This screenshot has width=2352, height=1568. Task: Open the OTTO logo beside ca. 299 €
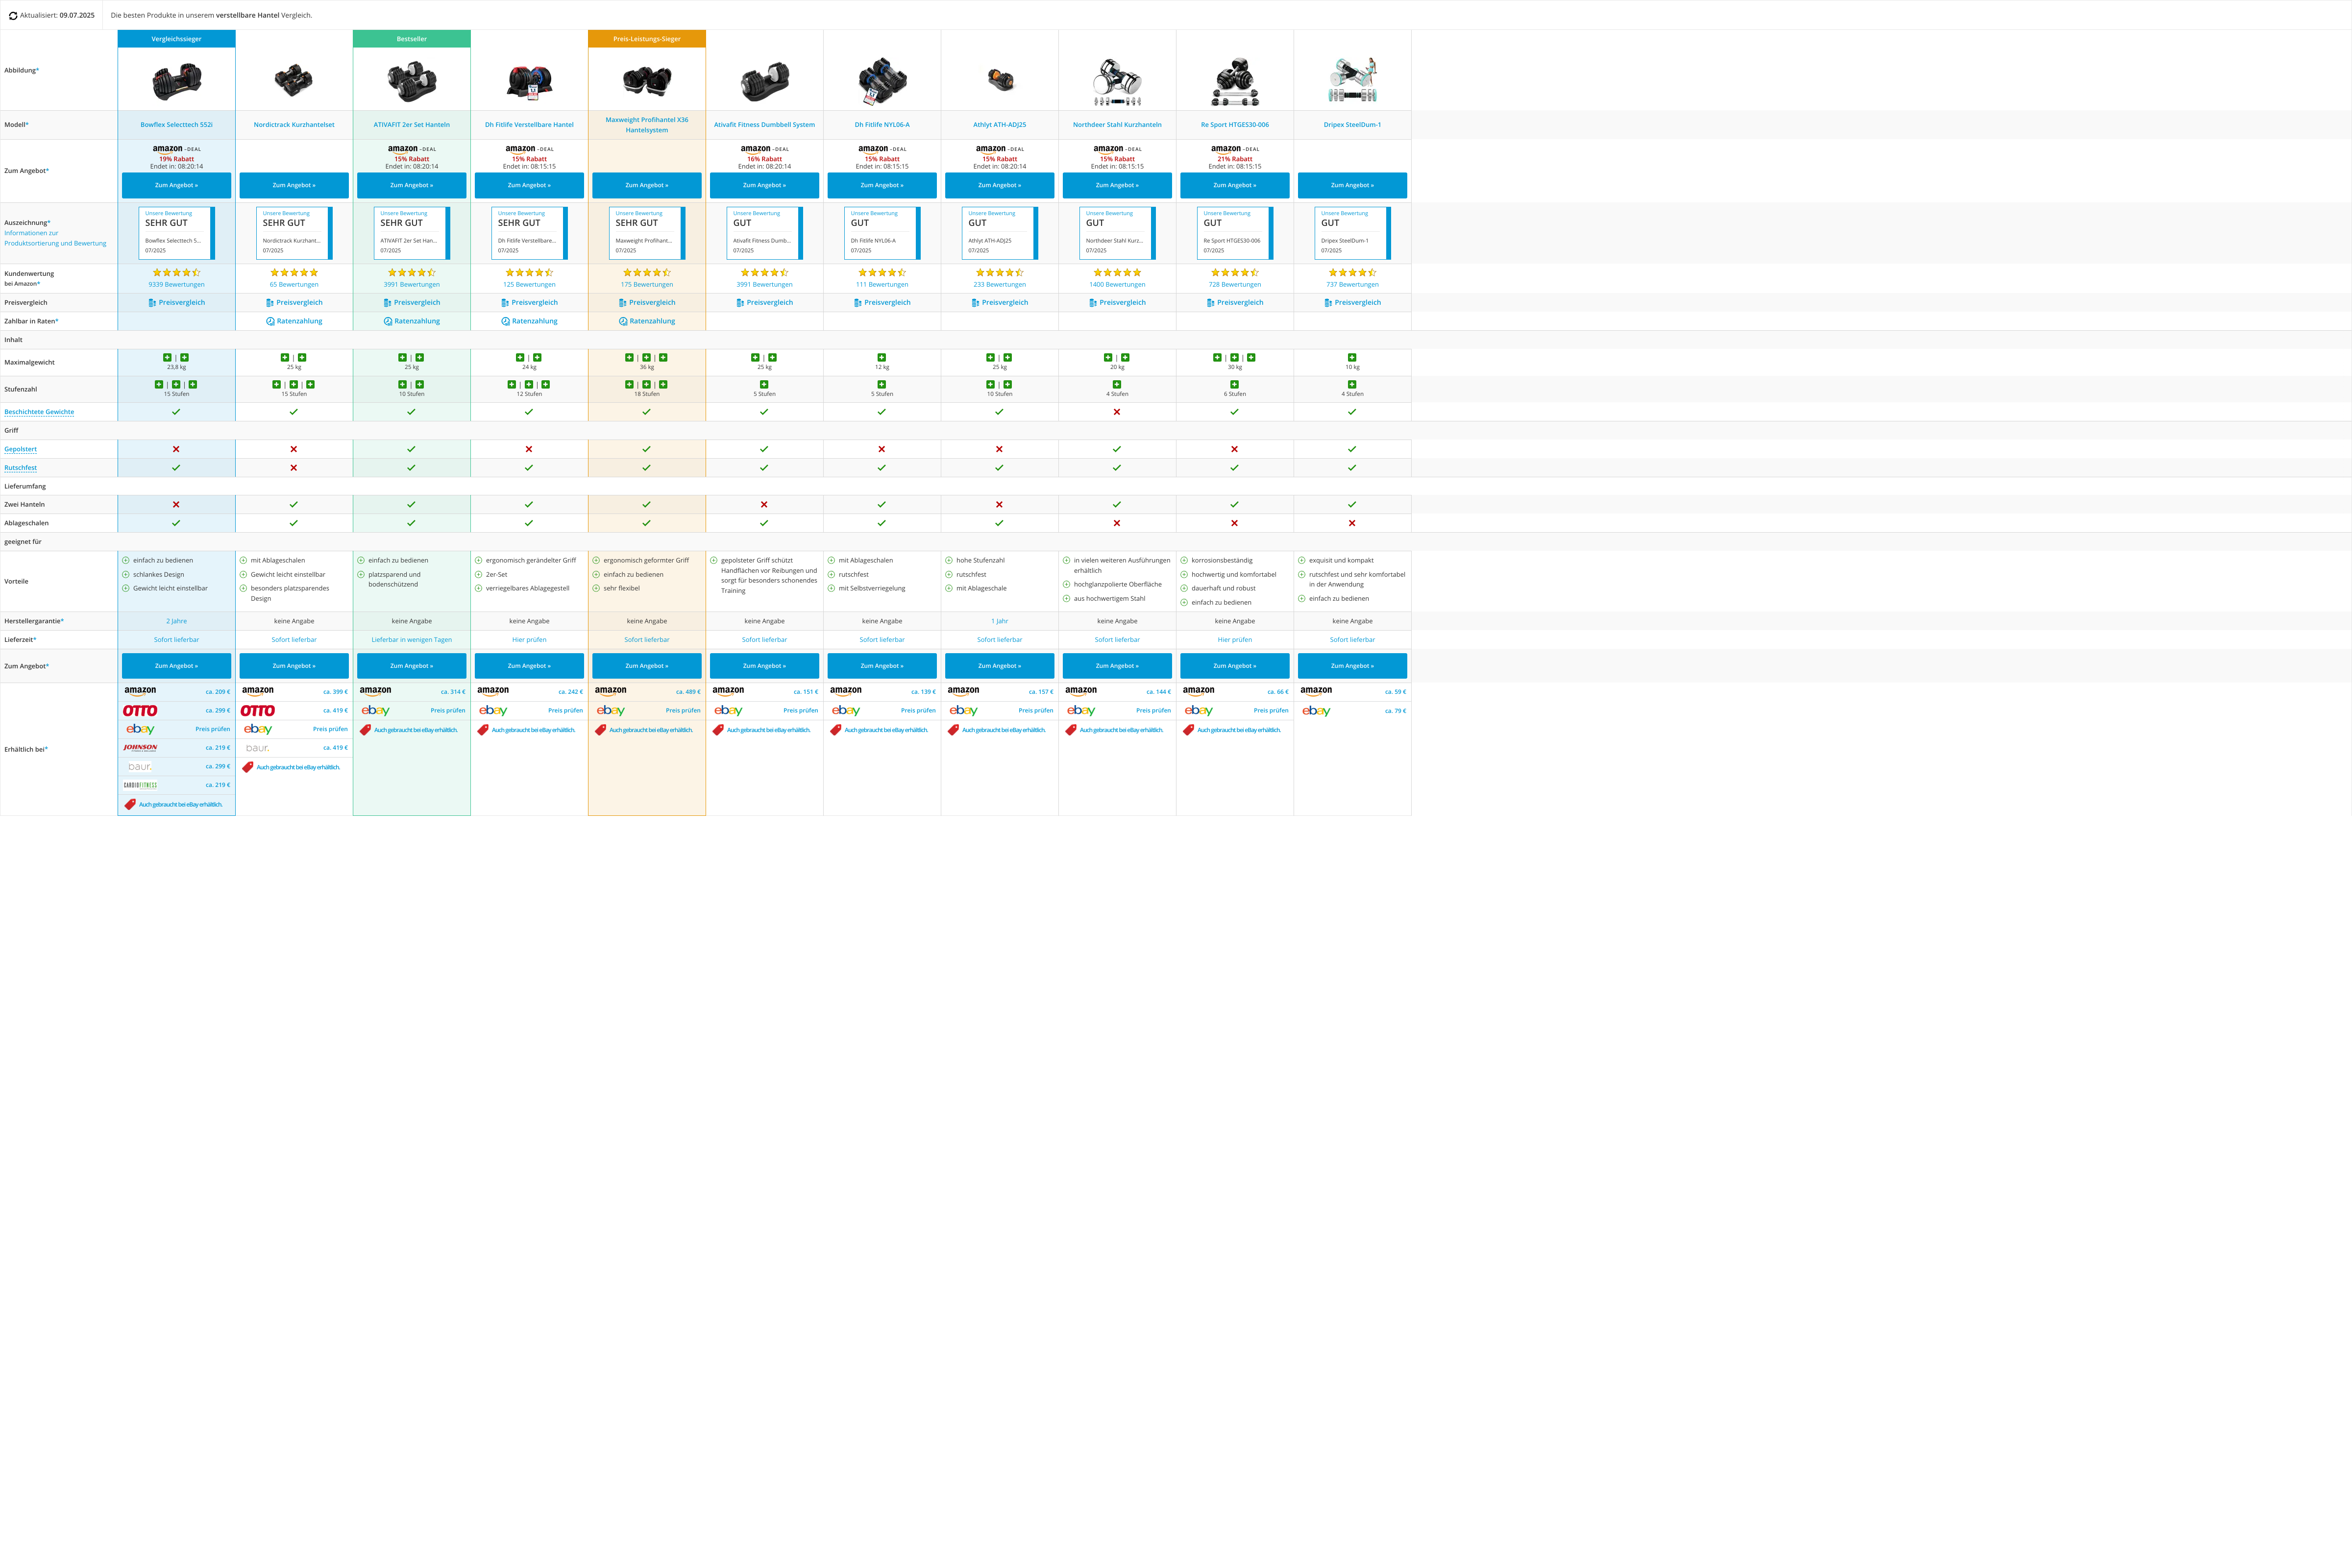point(140,711)
